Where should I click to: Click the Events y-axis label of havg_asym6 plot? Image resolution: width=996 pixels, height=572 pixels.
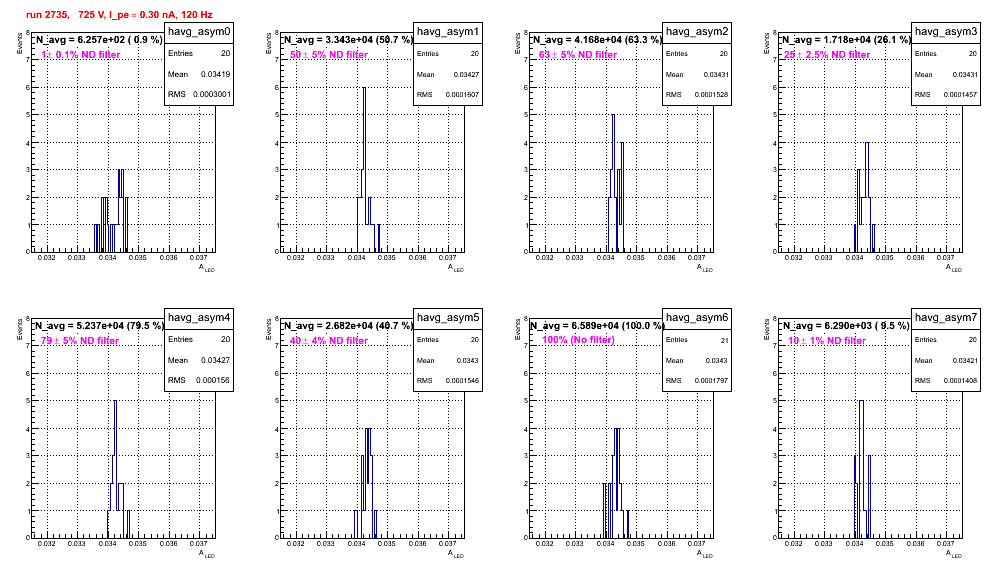[517, 328]
